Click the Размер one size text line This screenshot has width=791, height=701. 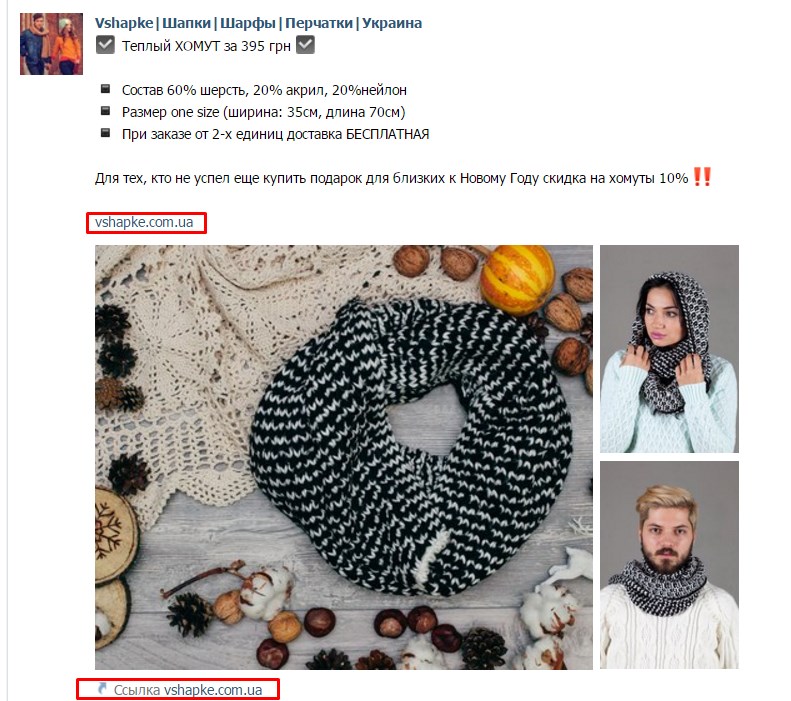pos(263,112)
